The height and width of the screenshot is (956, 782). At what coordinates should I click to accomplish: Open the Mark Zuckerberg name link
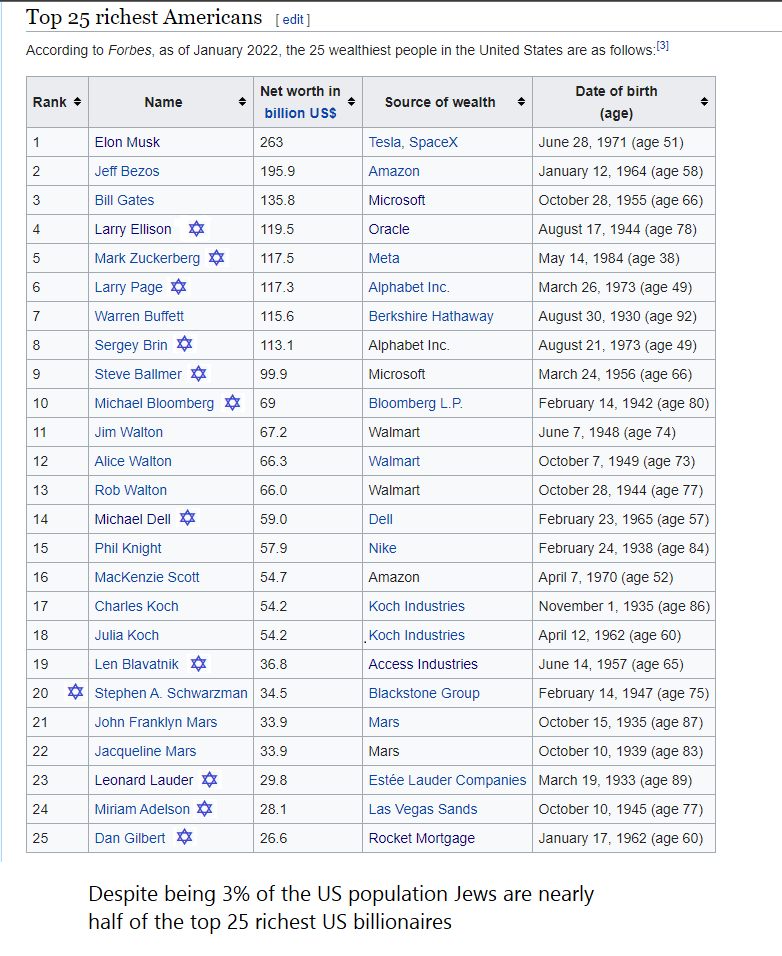pos(147,259)
